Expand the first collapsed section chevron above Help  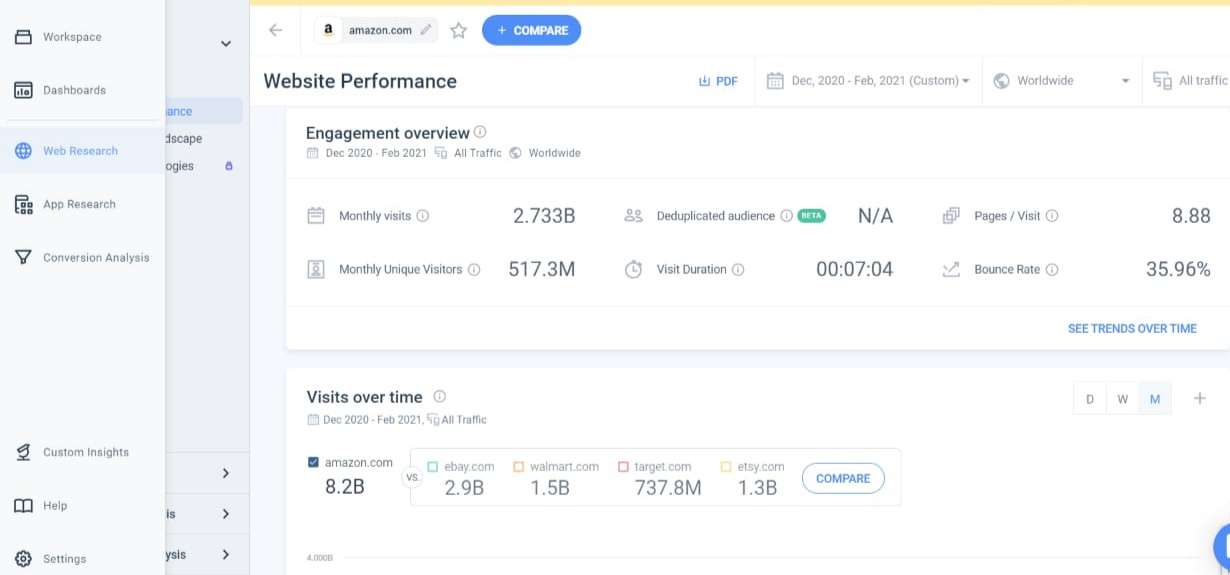pos(226,473)
